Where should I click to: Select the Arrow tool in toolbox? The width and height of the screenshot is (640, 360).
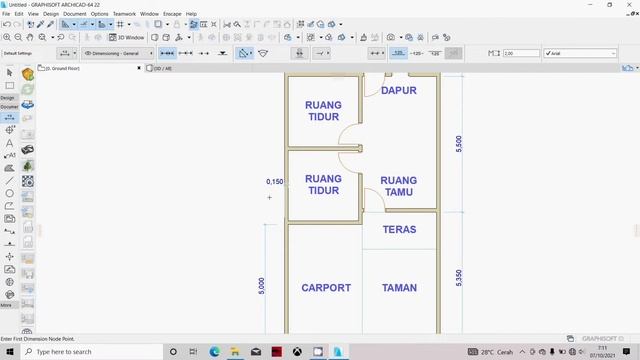click(9, 73)
